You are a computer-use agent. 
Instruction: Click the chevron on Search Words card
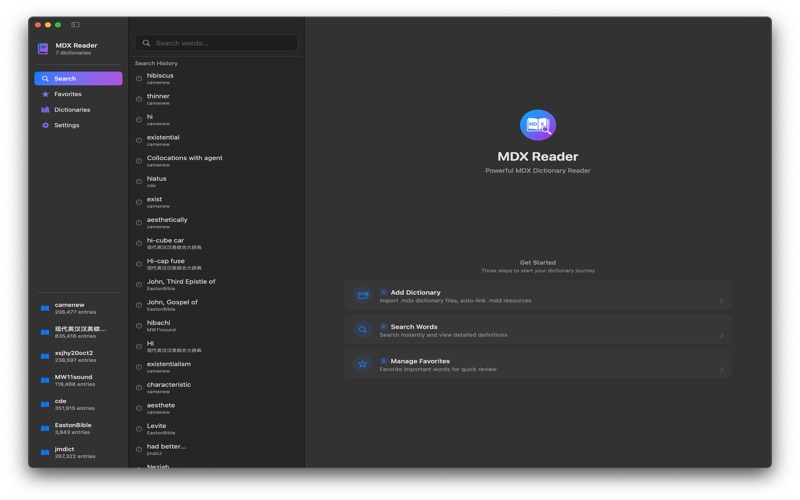pyautogui.click(x=721, y=335)
